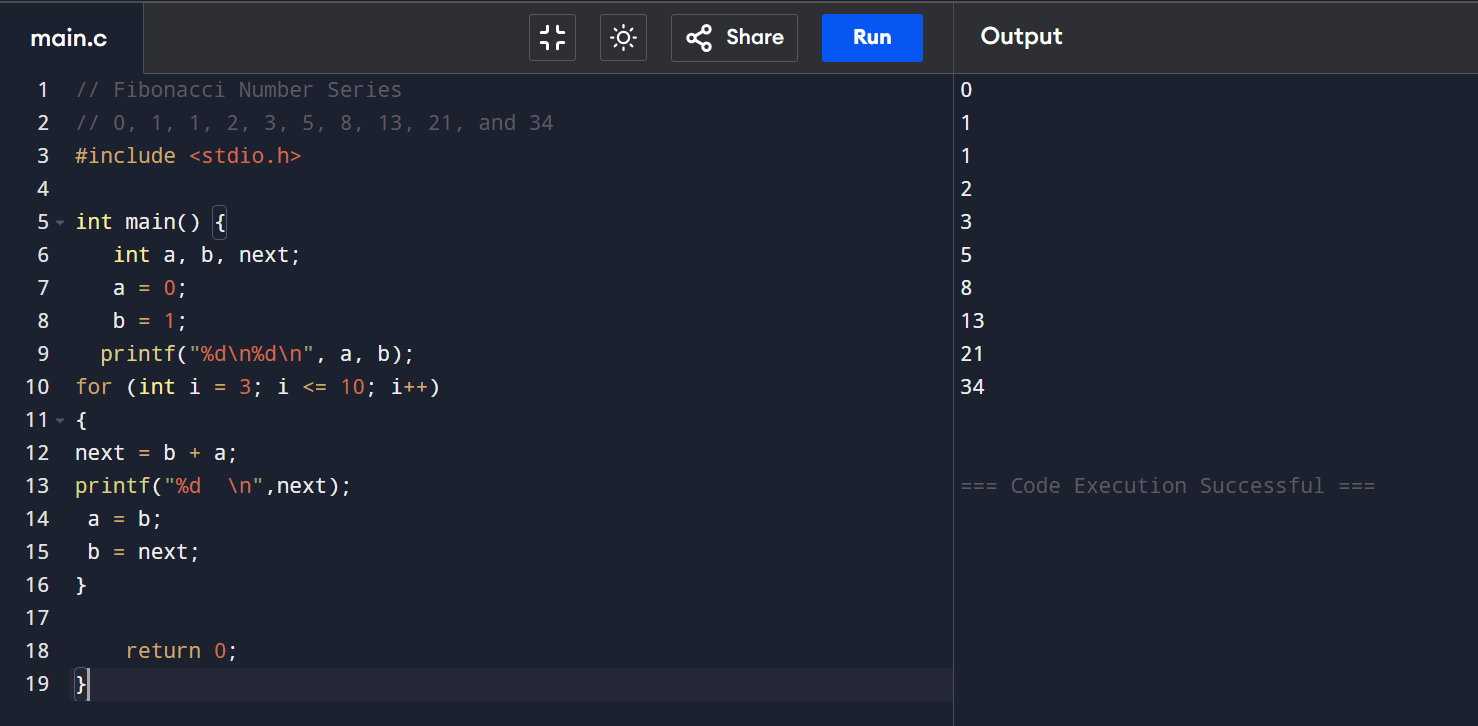
Task: Click the Share button
Action: (734, 38)
